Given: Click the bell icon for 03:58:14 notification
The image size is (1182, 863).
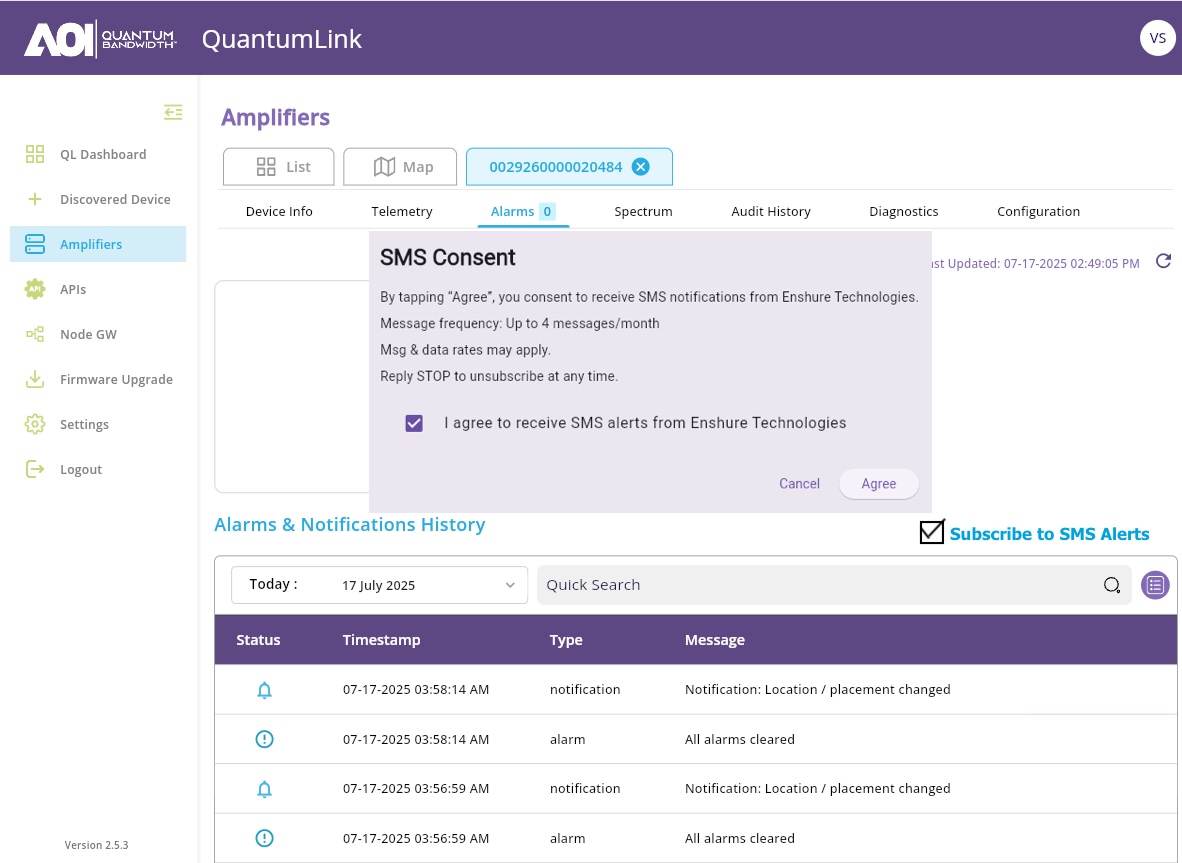Looking at the screenshot, I should pos(264,690).
